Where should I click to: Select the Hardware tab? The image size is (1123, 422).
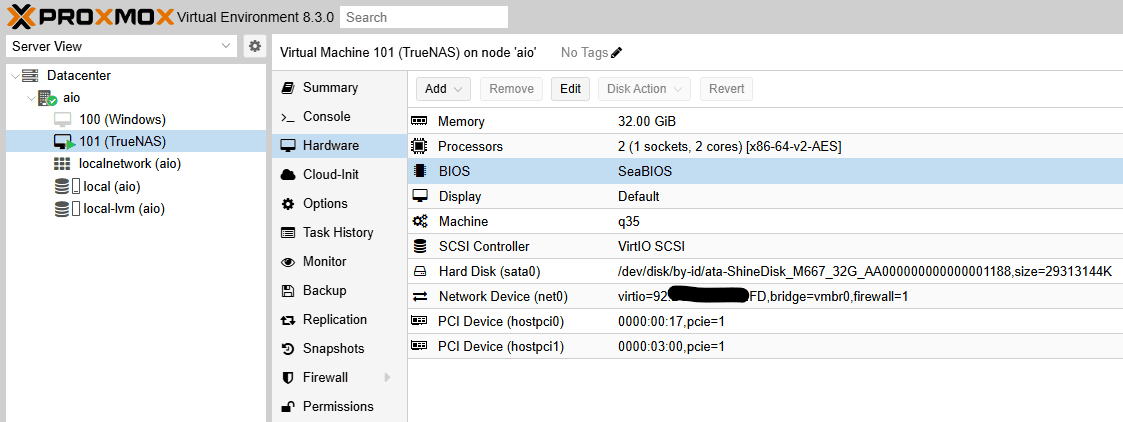[339, 145]
